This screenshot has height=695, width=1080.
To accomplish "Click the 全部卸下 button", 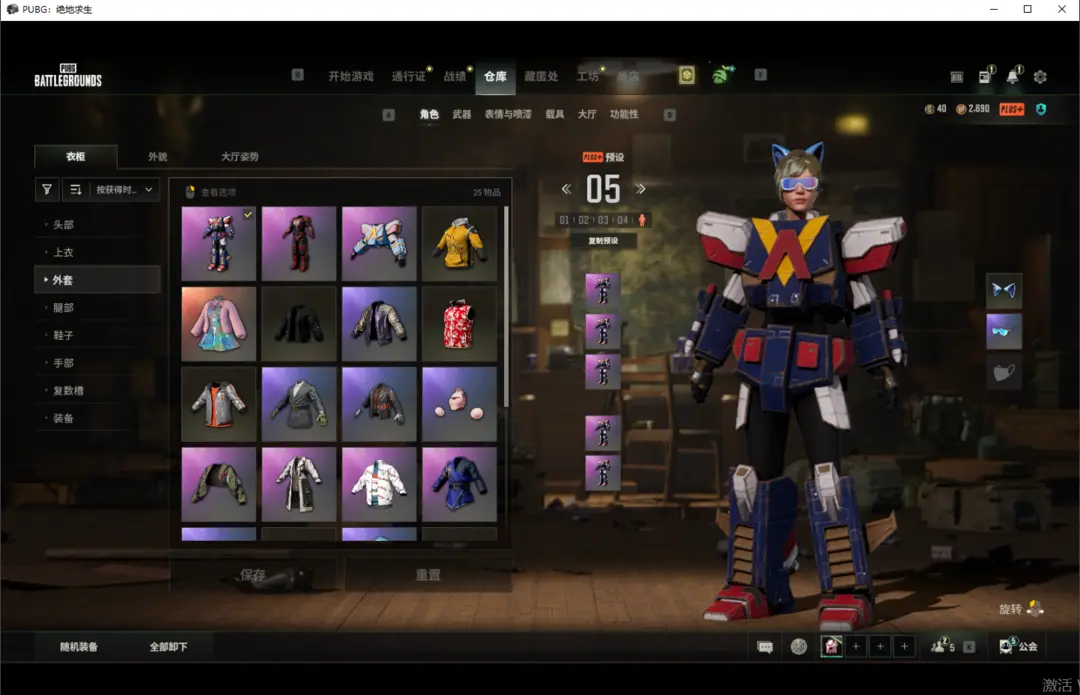I will tap(168, 647).
